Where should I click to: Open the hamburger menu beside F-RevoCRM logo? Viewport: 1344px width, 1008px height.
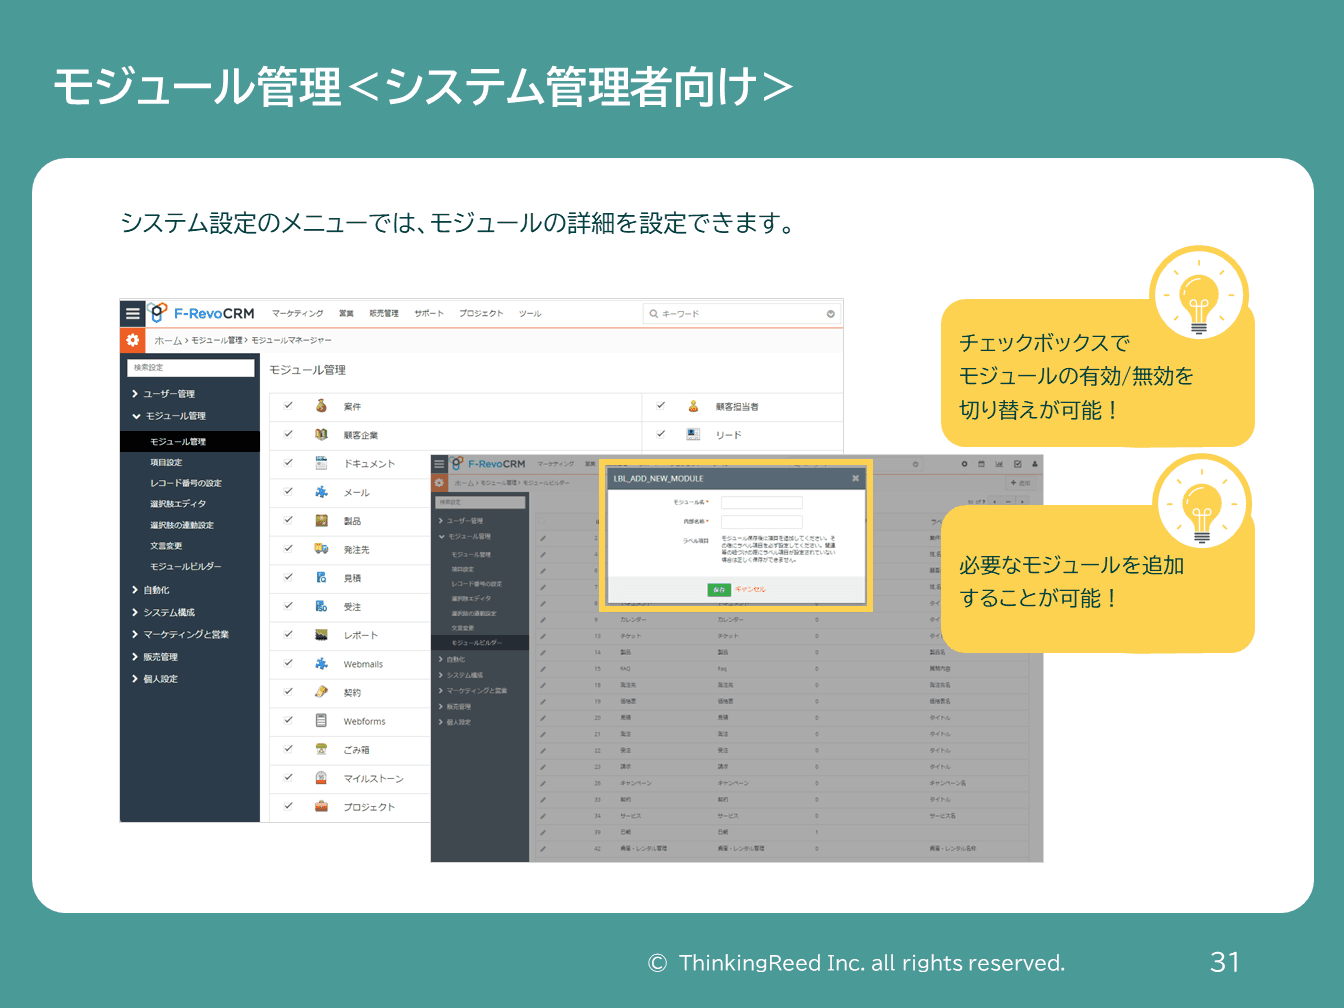click(132, 313)
